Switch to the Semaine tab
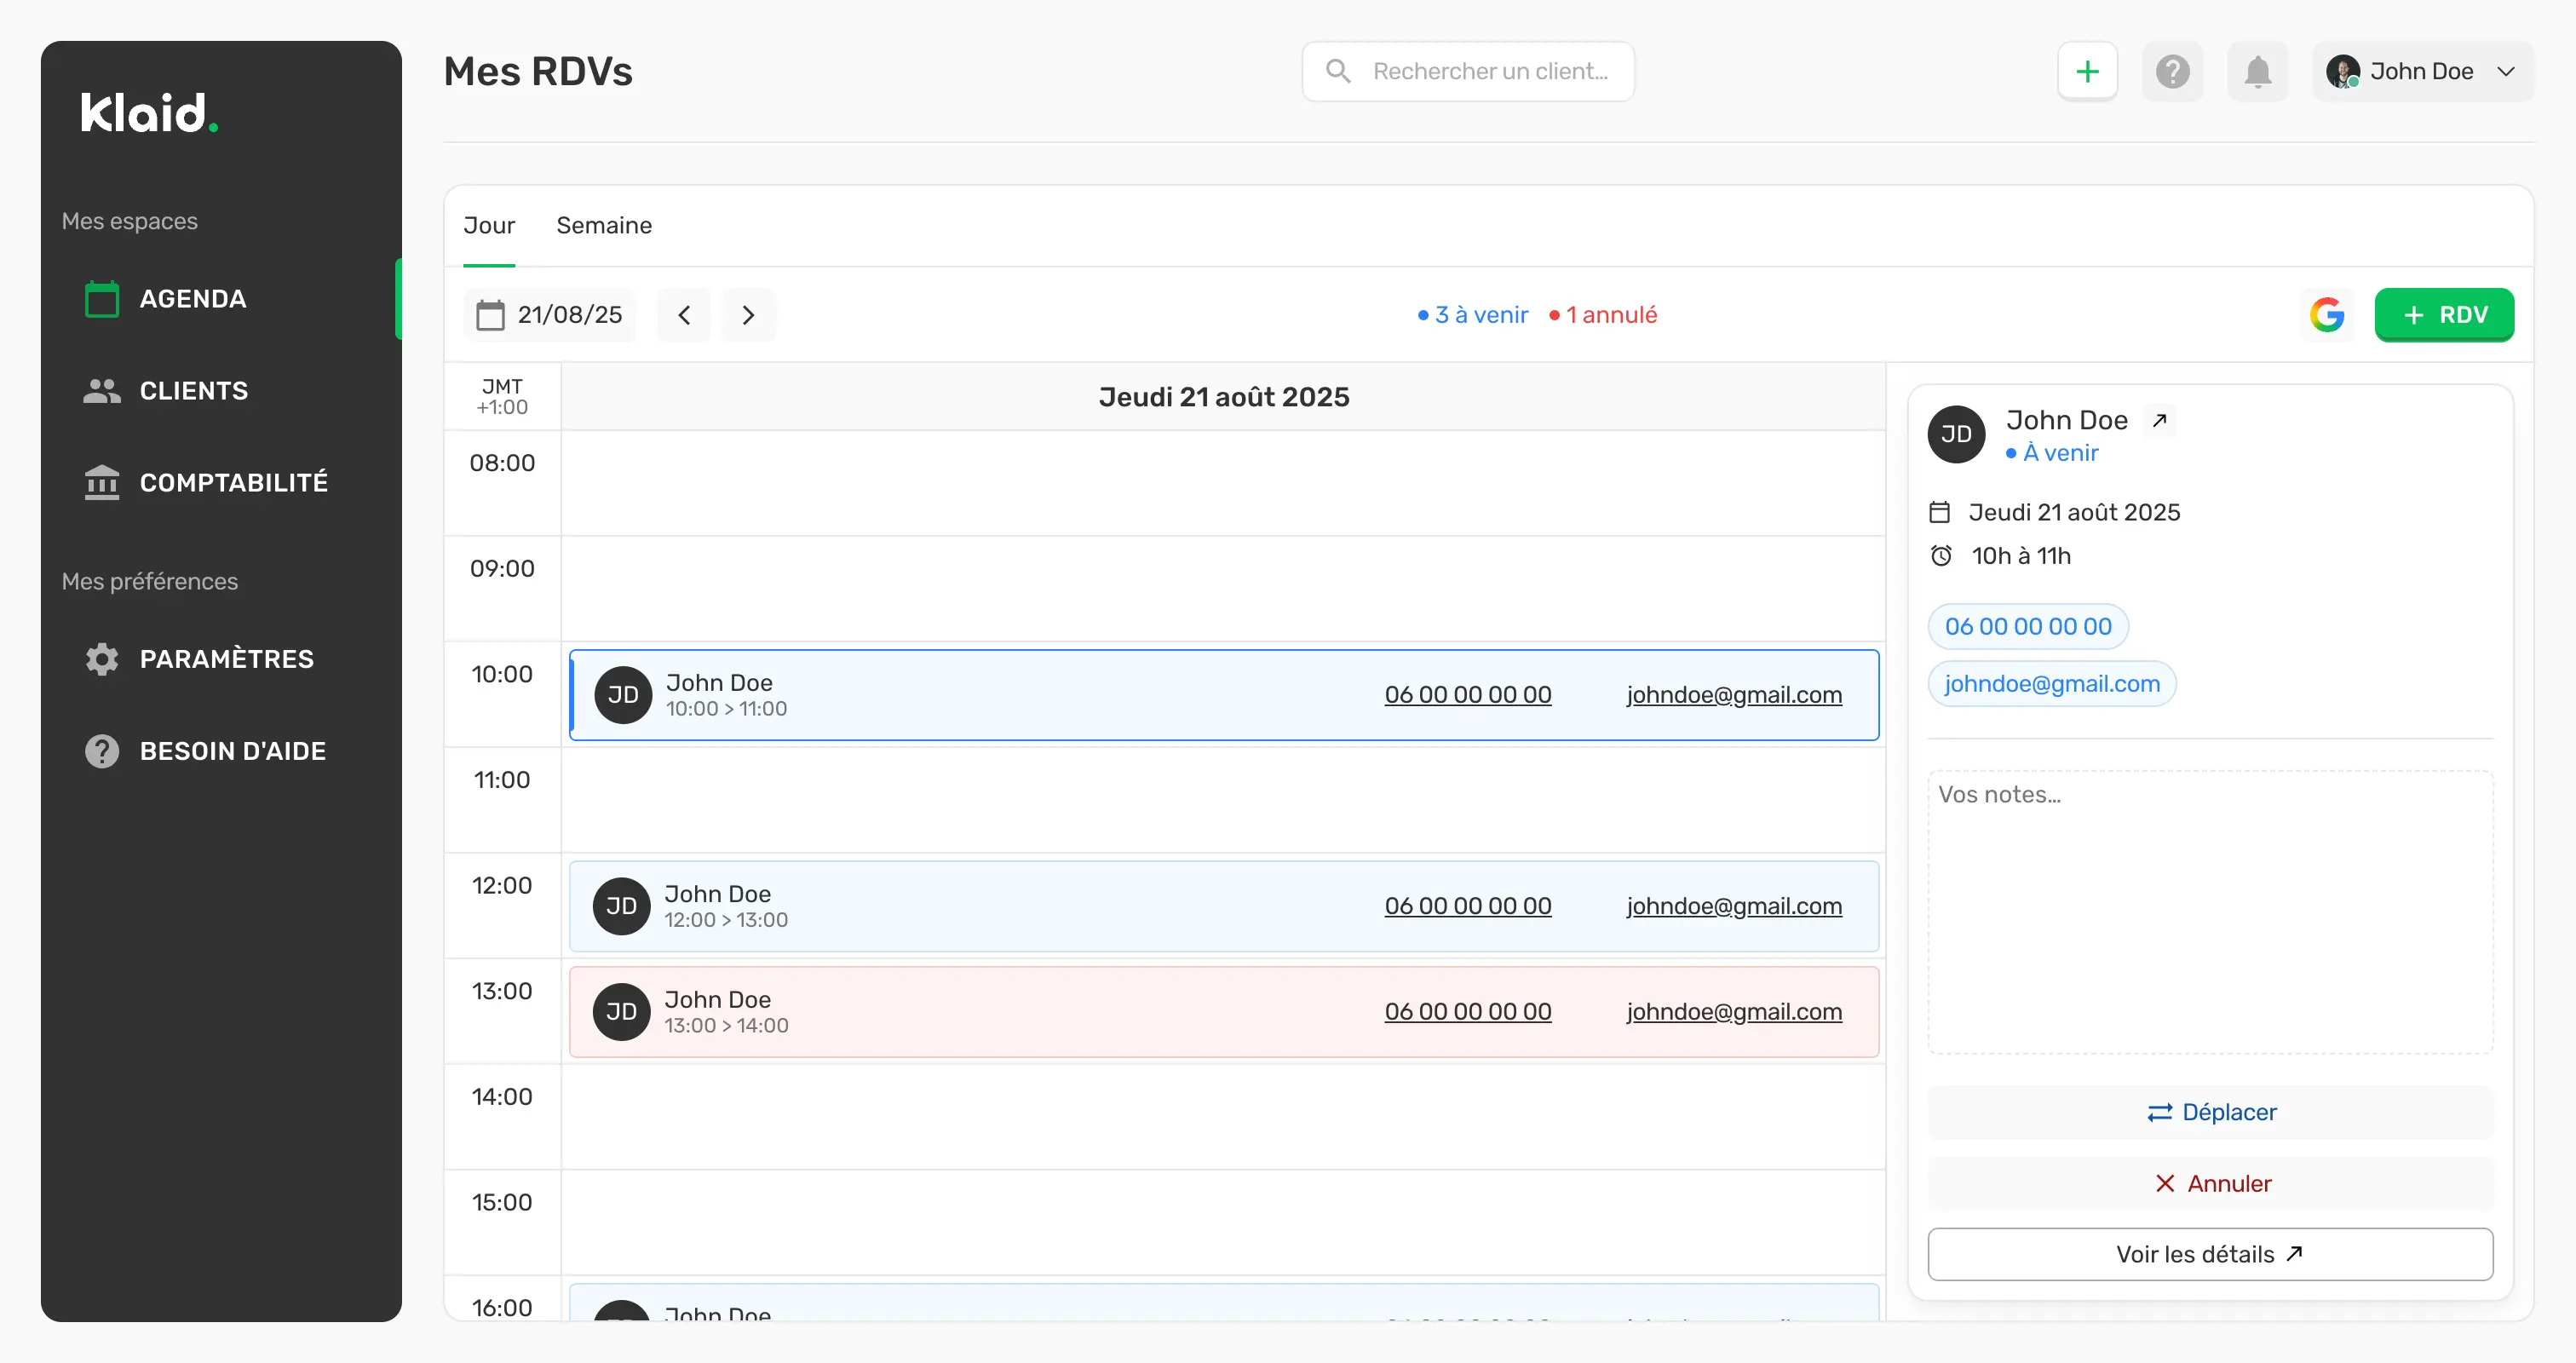The width and height of the screenshot is (2576, 1363). click(604, 225)
